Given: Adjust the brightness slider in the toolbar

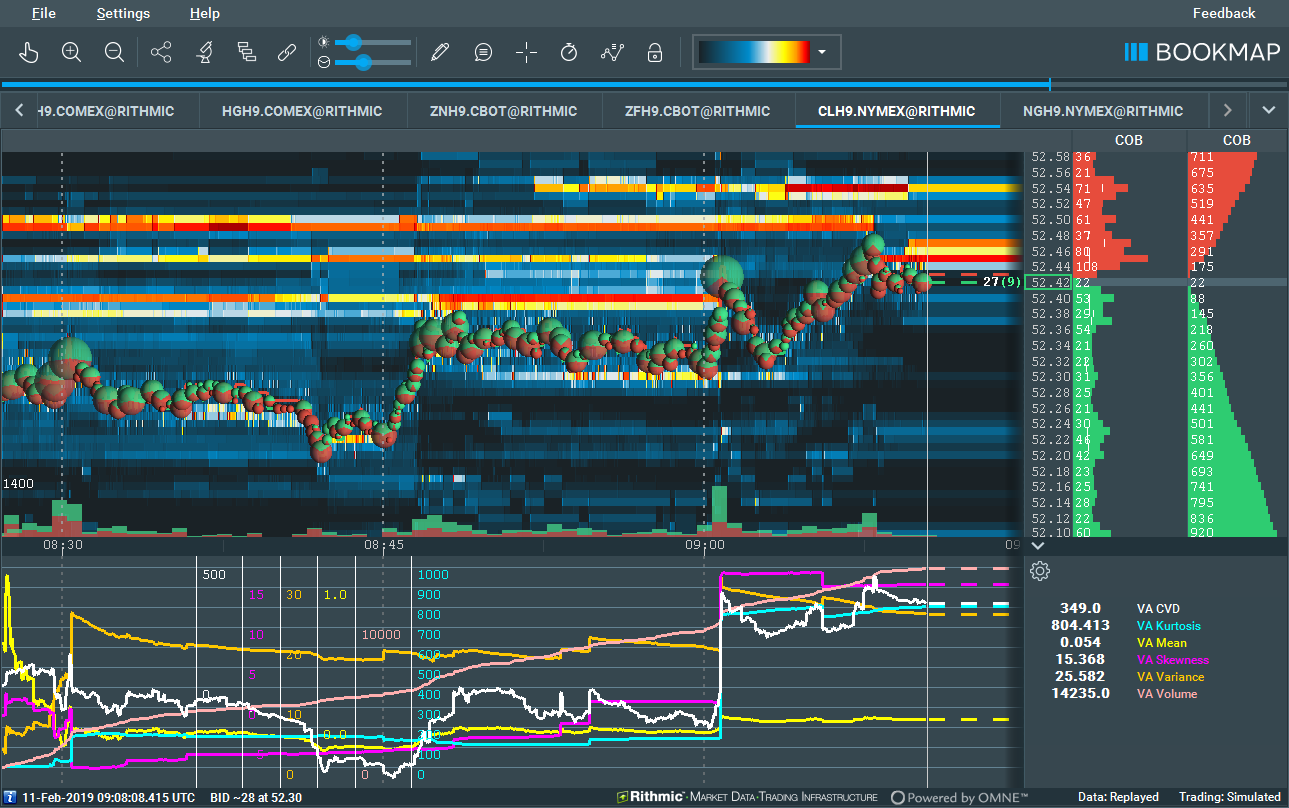Looking at the screenshot, I should tap(355, 42).
